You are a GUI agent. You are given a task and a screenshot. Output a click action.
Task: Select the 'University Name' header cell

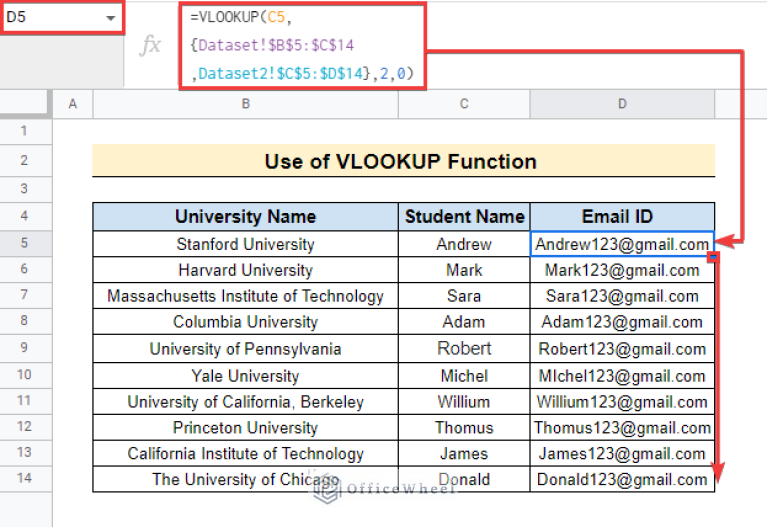point(245,217)
